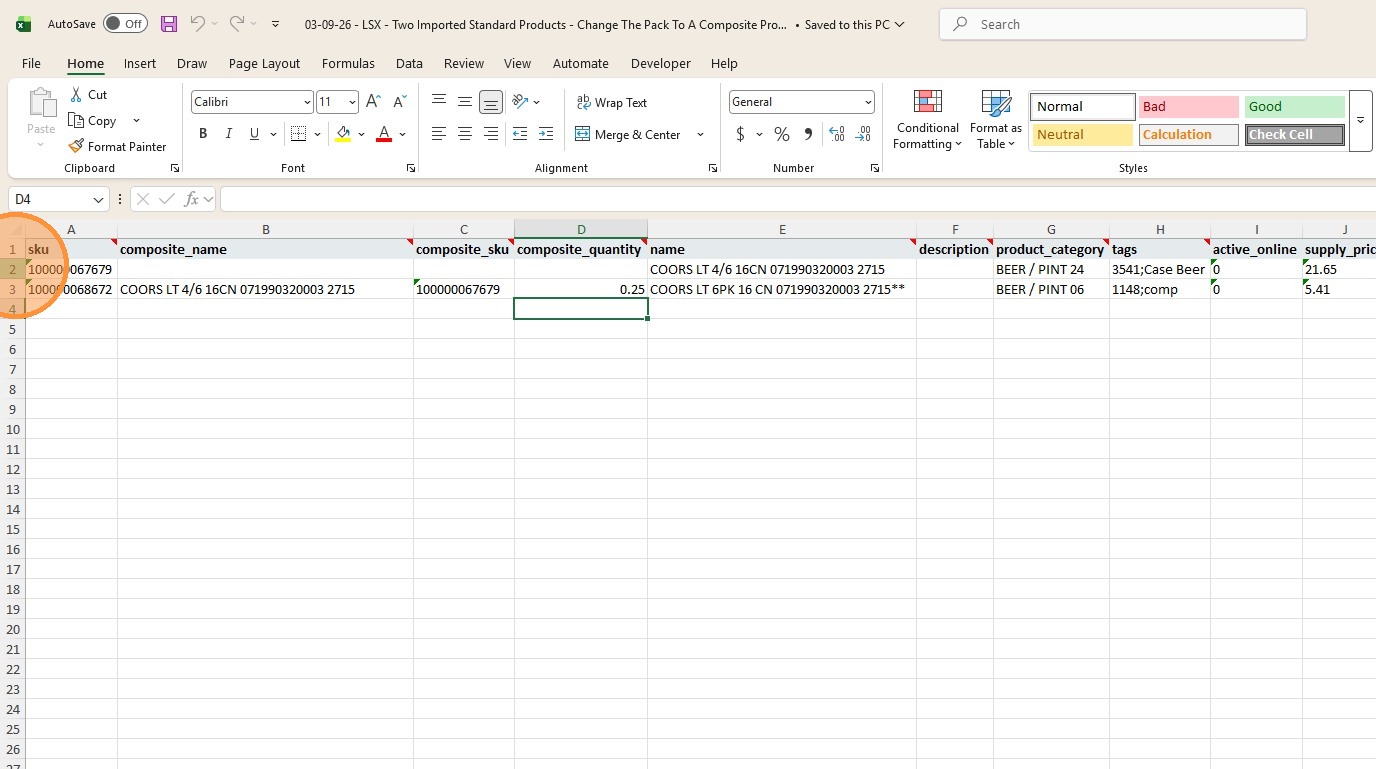Image resolution: width=1376 pixels, height=769 pixels.
Task: Expand the Merge & Center options arrow
Action: point(700,134)
